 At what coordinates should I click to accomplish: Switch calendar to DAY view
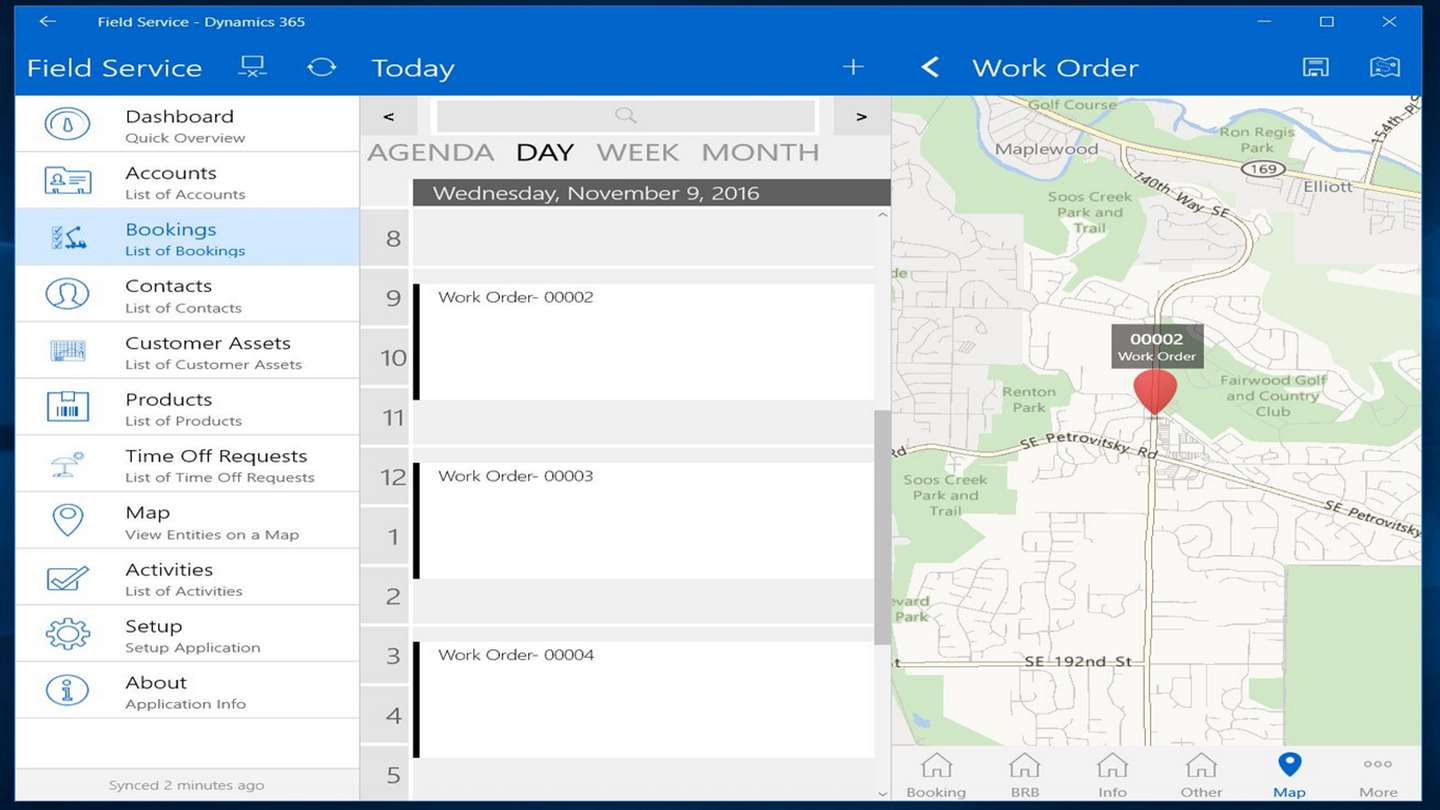point(545,152)
